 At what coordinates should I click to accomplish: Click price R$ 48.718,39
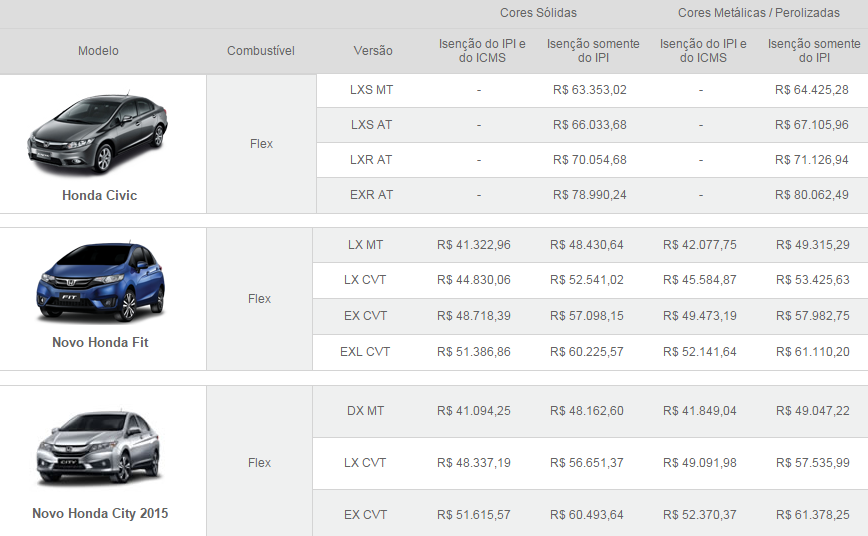(x=474, y=316)
